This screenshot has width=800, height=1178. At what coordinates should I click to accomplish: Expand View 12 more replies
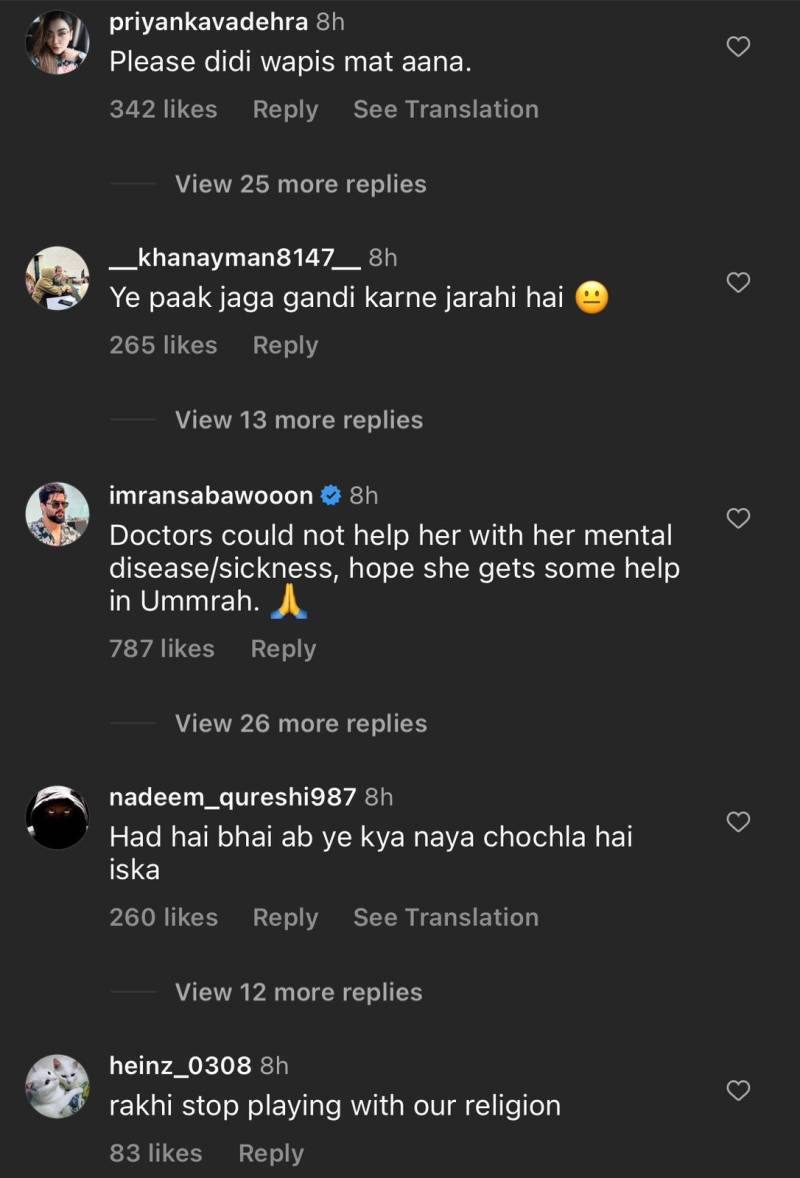(298, 992)
